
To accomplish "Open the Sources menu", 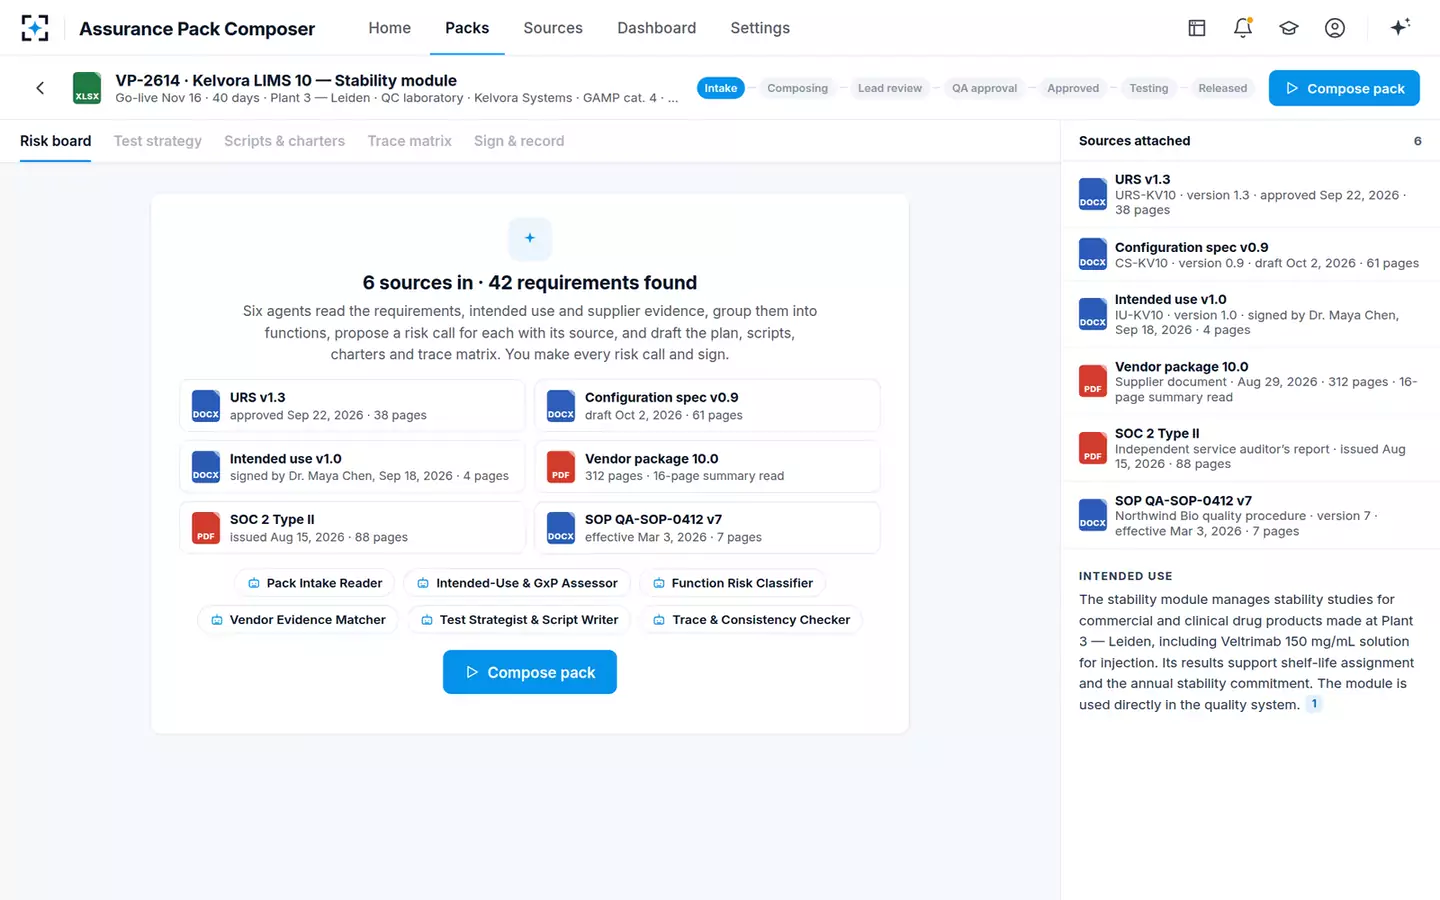I will (553, 28).
